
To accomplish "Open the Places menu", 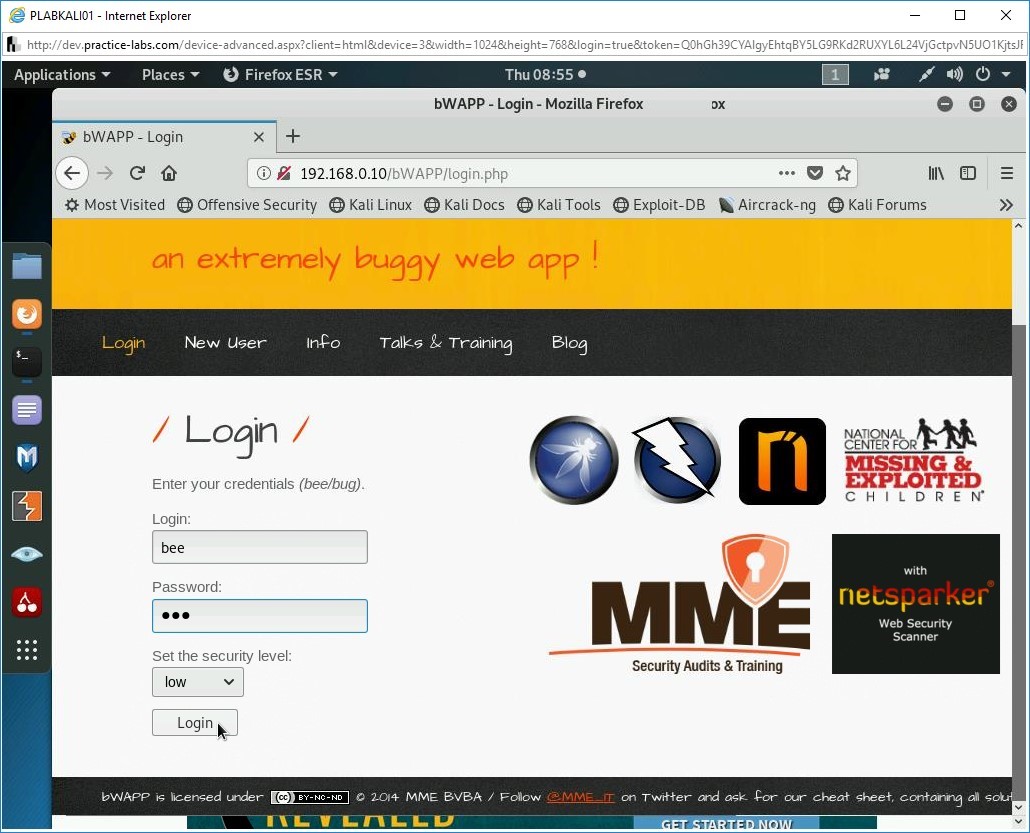I will (x=170, y=75).
